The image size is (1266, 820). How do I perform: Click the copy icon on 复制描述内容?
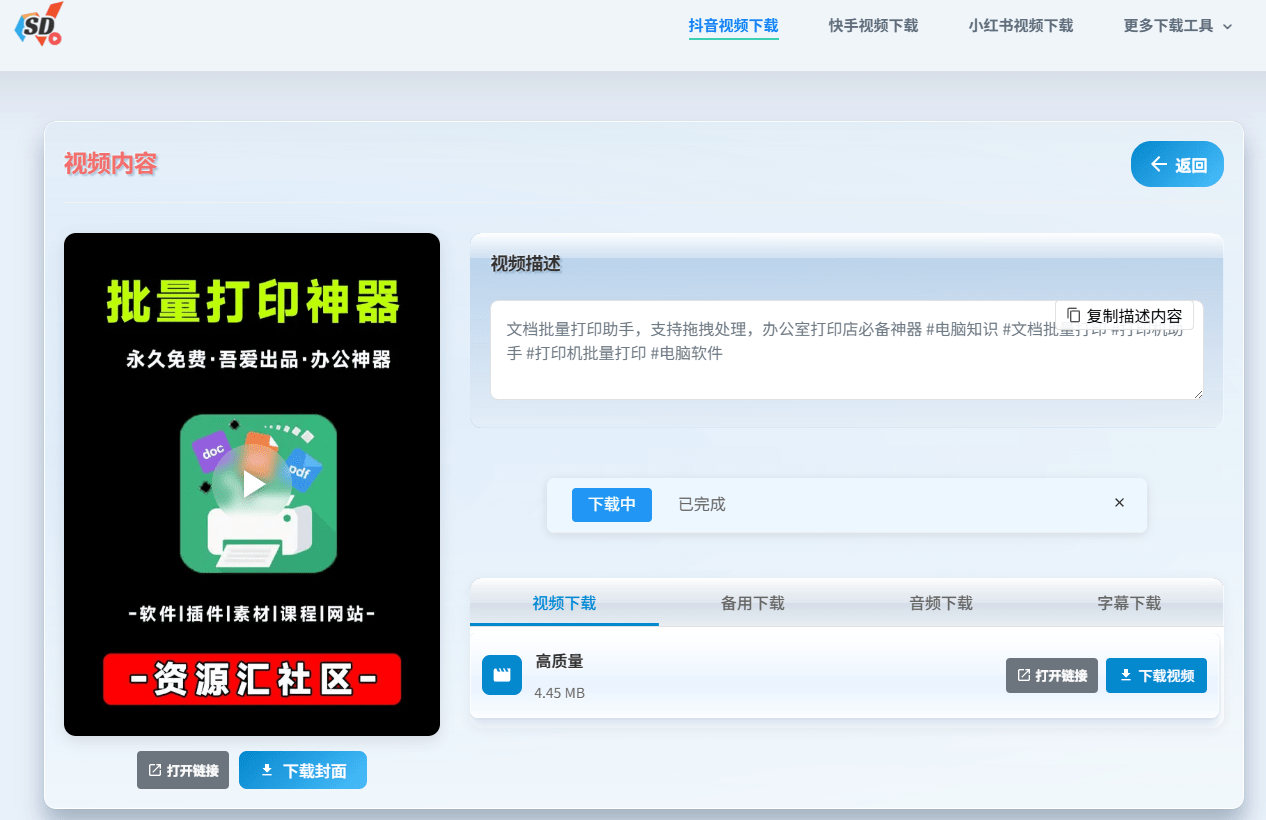coord(1074,315)
